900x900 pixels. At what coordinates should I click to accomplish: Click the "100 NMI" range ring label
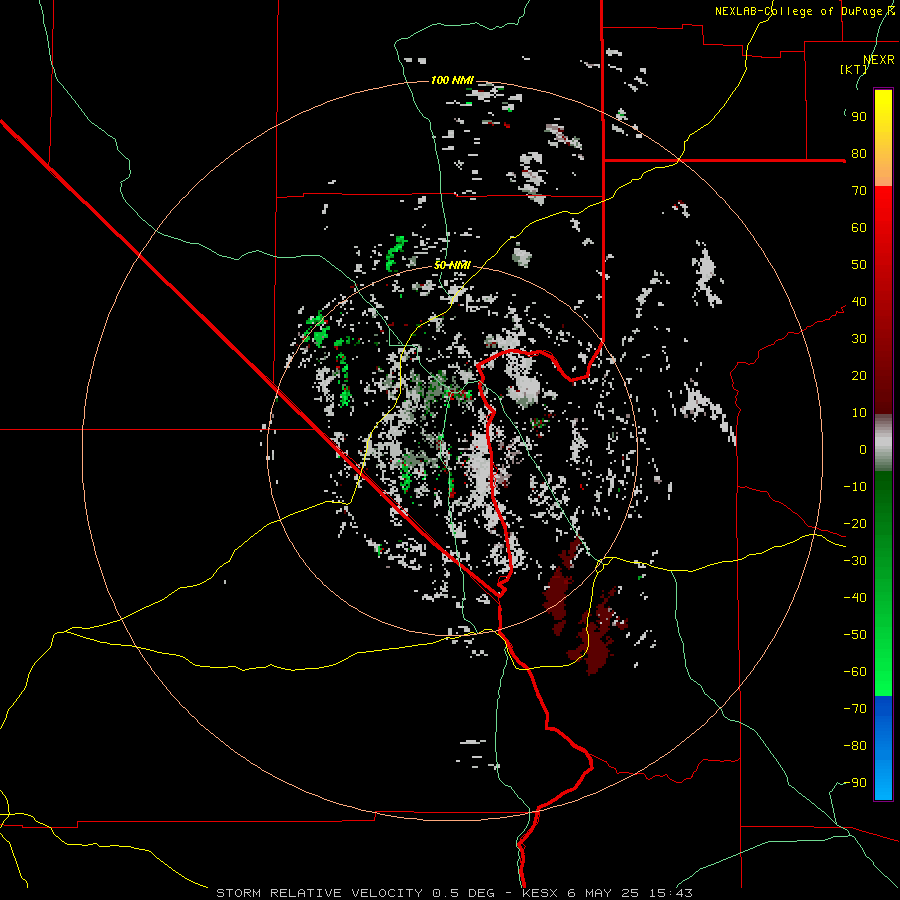pos(452,80)
